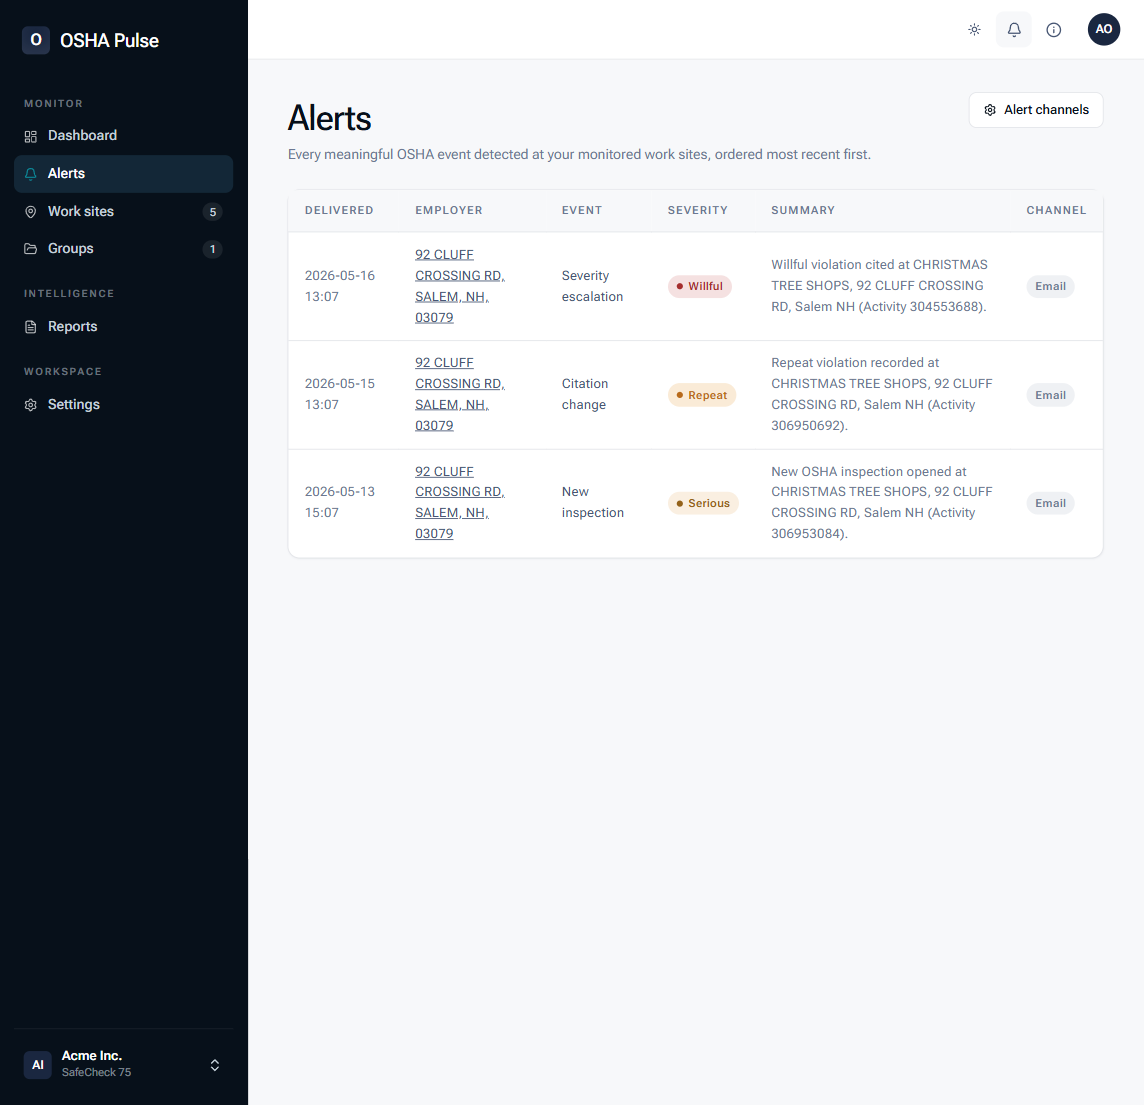Open the Alert channels button
Image resolution: width=1144 pixels, height=1105 pixels.
(x=1035, y=110)
